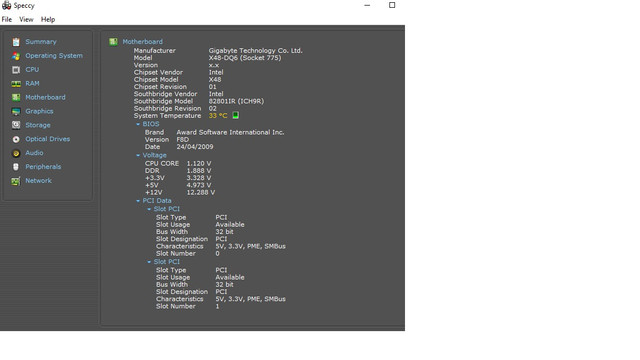Click the Peripherals mouse icon
Image resolution: width=640 pixels, height=360 pixels.
(x=16, y=167)
